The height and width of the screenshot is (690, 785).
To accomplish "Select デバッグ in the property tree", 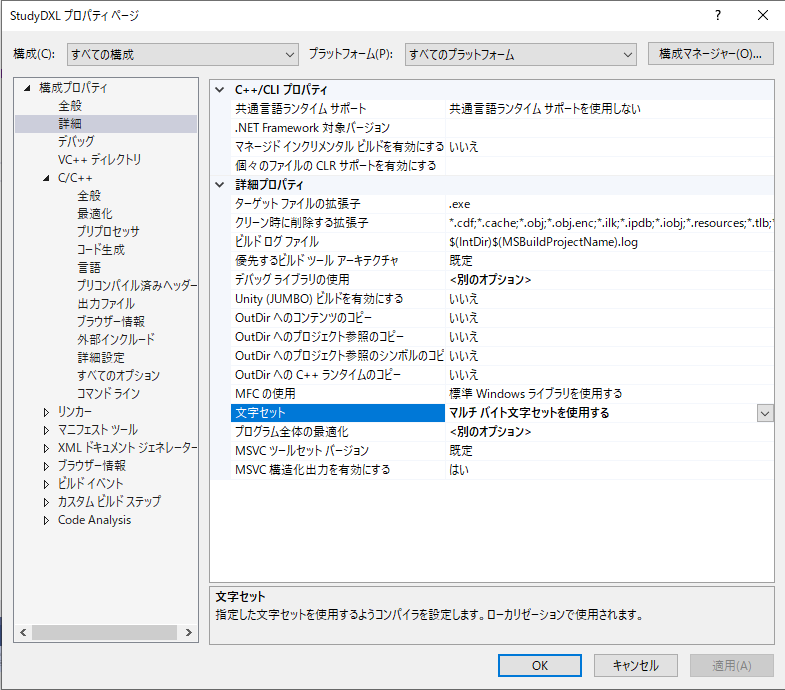I will pyautogui.click(x=76, y=142).
